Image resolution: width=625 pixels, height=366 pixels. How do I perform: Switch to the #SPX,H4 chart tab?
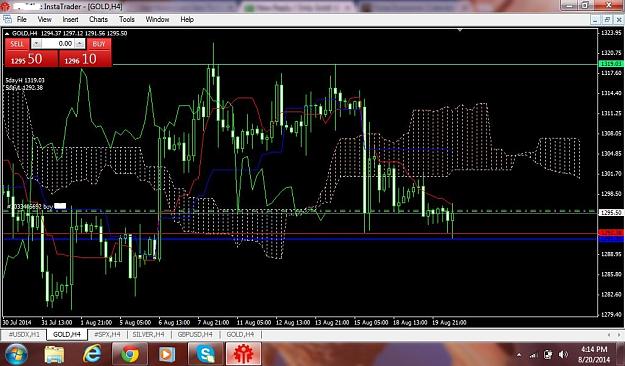click(x=107, y=335)
